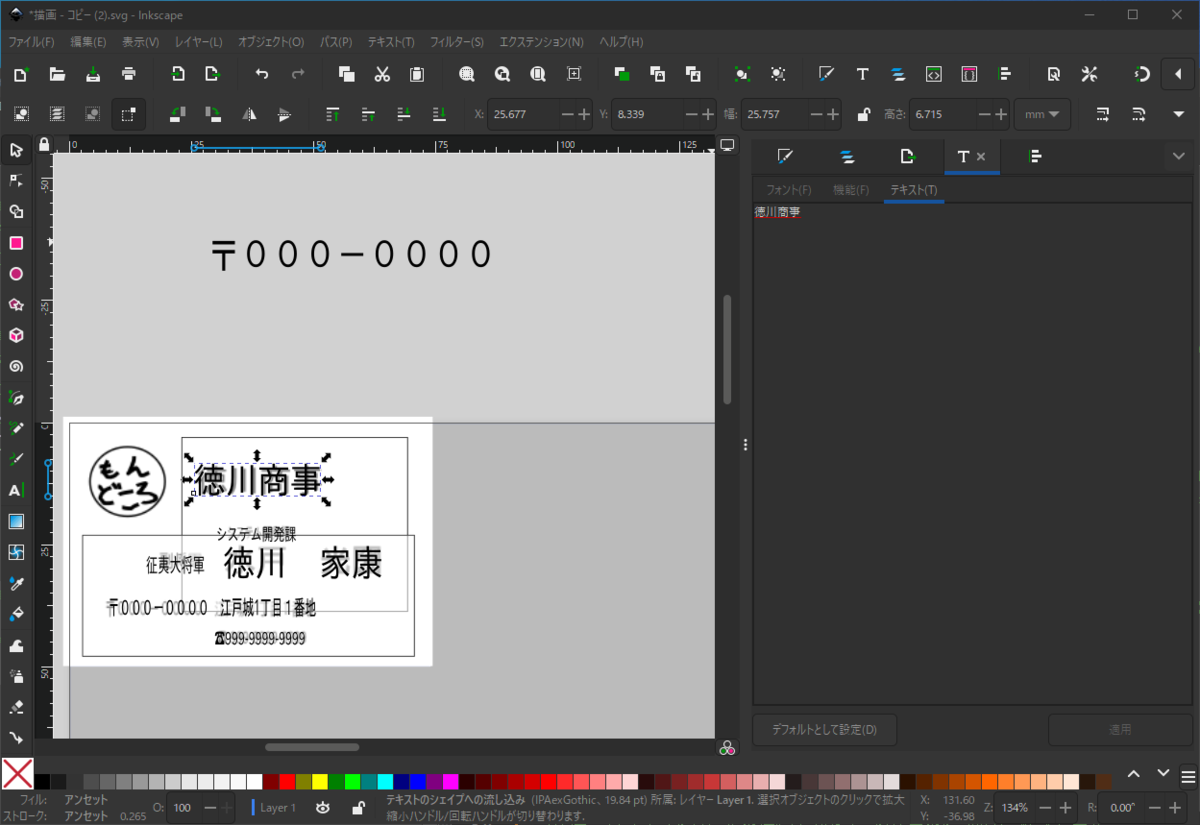Open the オブジェクト(O) menu
1200x825 pixels.
(x=271, y=42)
